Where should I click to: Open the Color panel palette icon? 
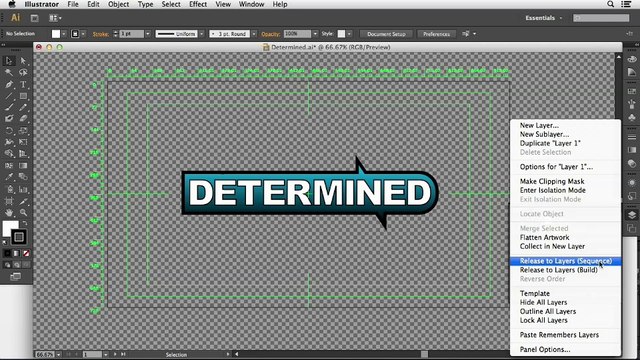[x=632, y=59]
